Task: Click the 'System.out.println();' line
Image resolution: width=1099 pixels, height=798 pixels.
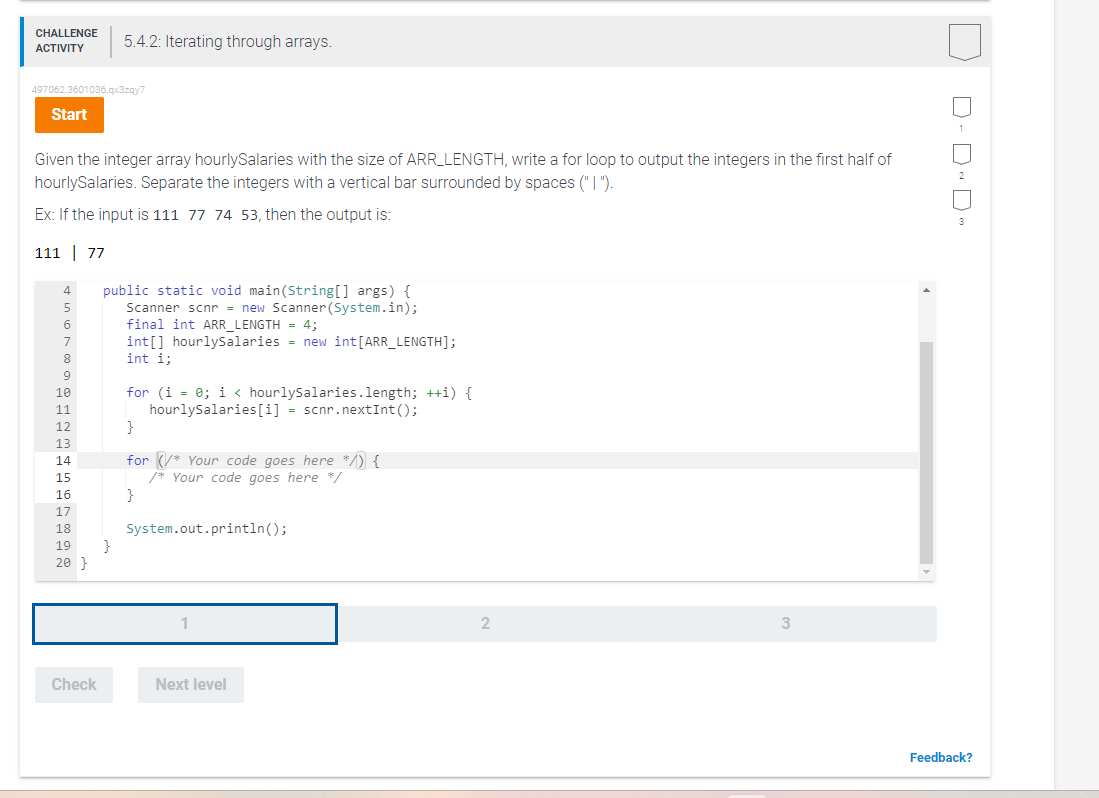Action: point(207,529)
